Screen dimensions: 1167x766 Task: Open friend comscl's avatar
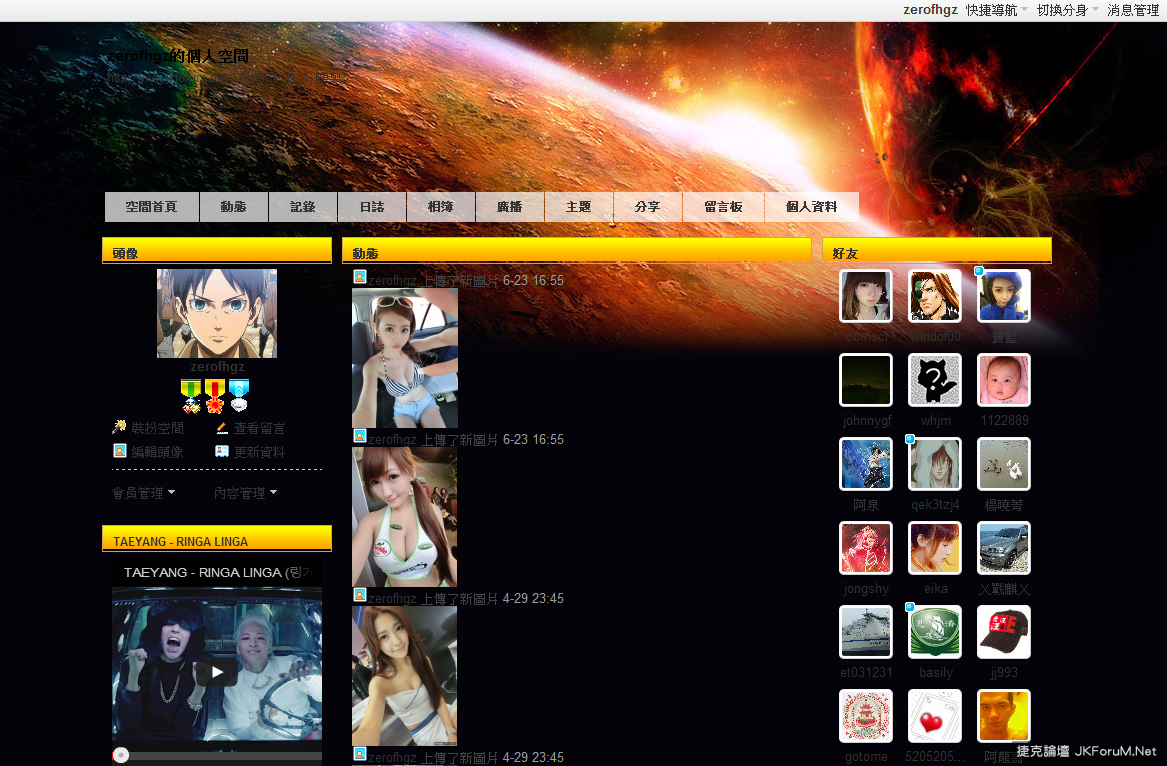pyautogui.click(x=866, y=296)
